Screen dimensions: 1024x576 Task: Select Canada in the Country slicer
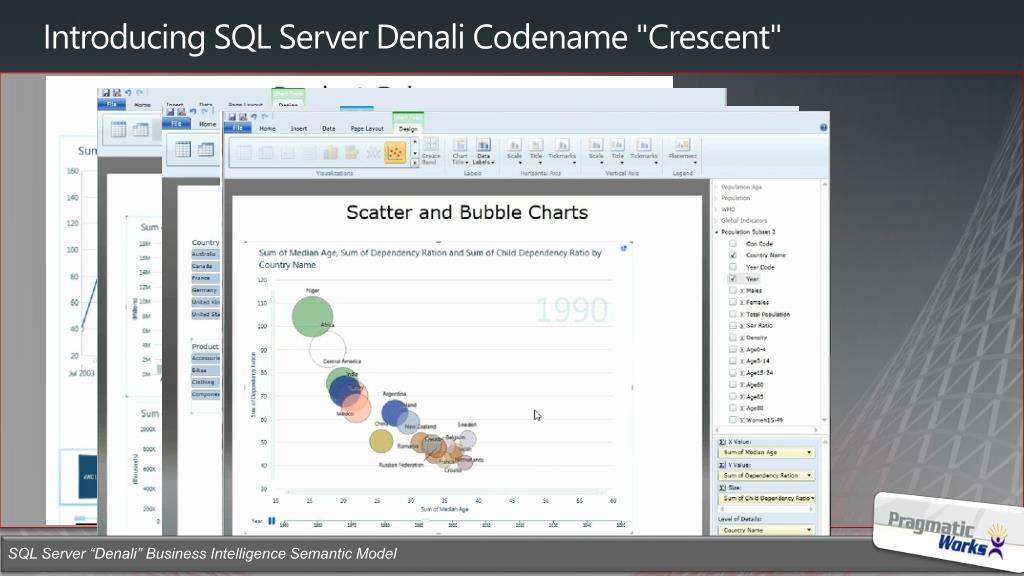205,266
